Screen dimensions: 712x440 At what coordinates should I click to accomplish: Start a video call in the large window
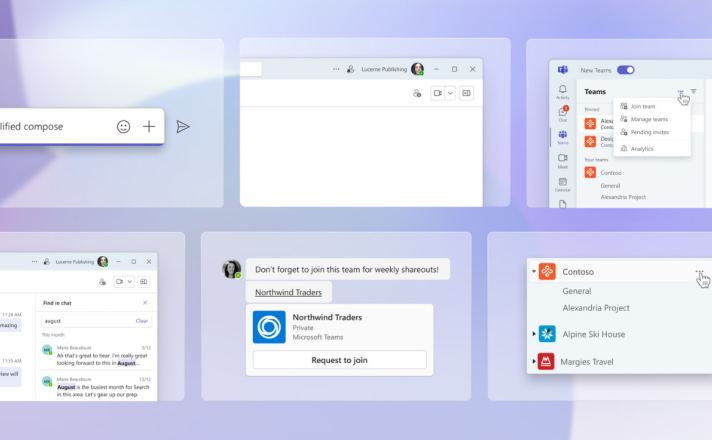point(438,93)
